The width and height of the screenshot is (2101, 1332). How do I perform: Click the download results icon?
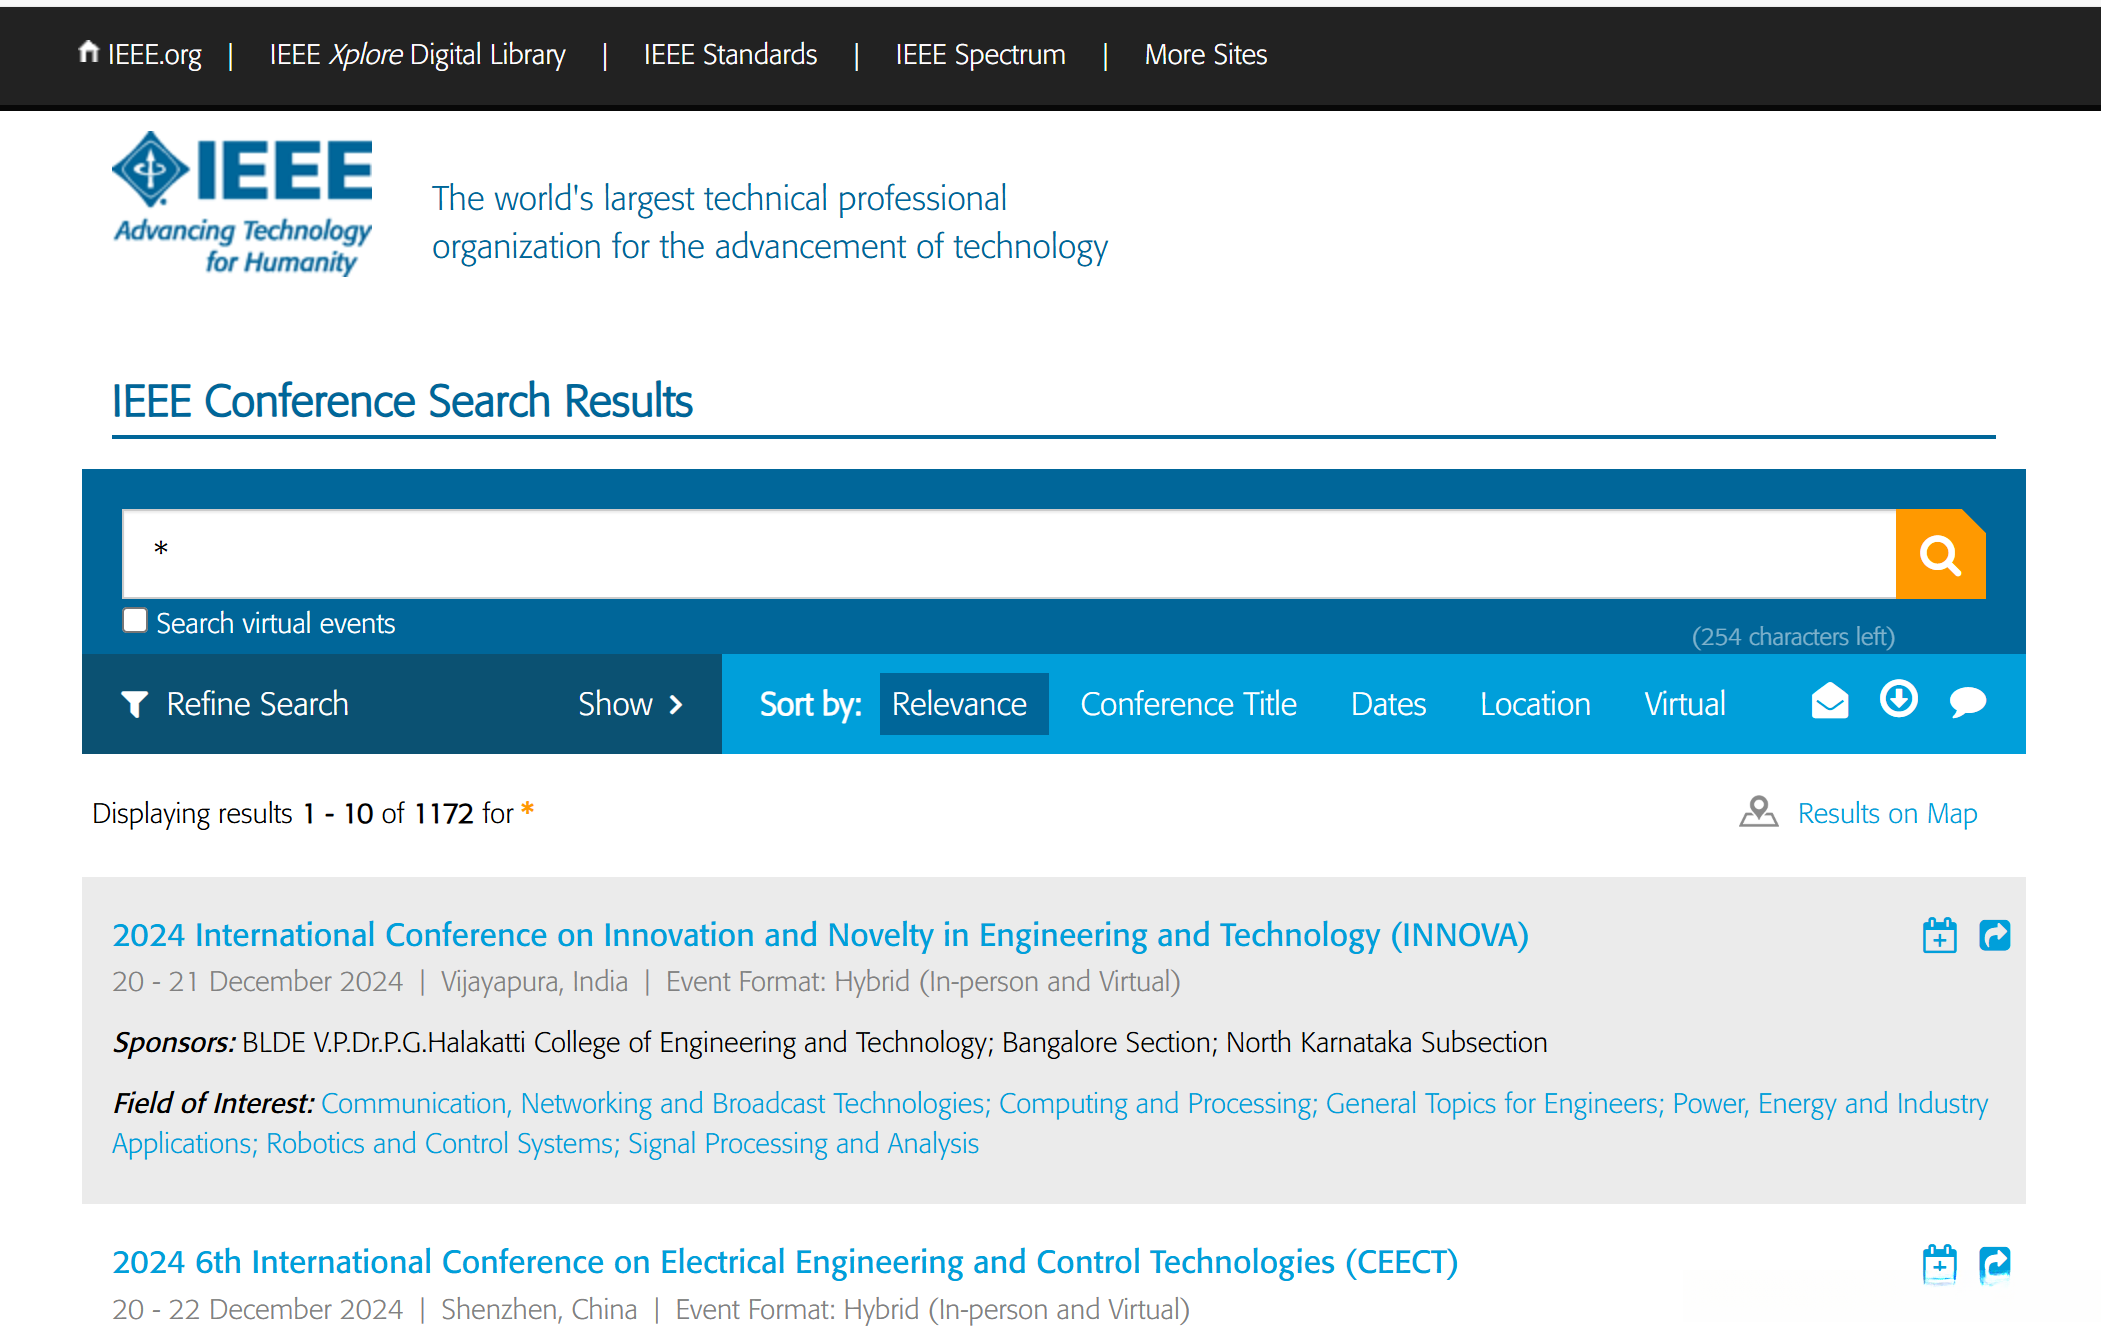pos(1898,700)
